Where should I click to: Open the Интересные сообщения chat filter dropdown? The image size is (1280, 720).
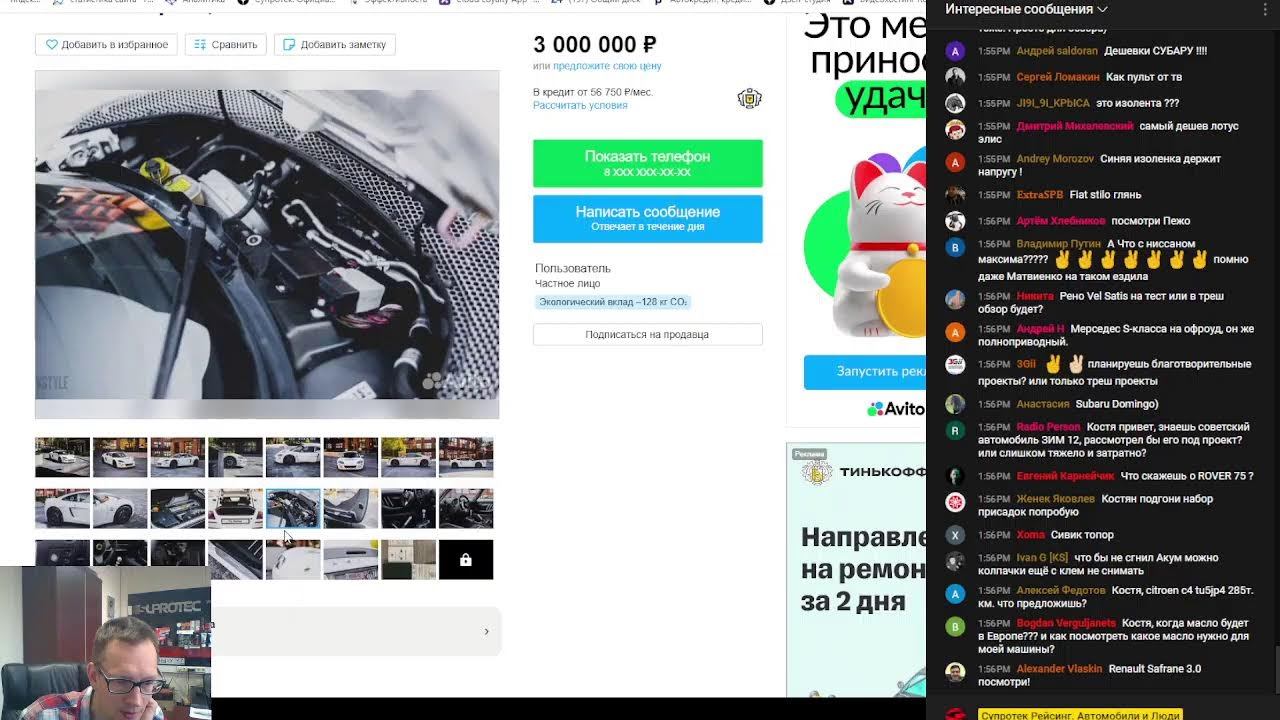tap(1026, 9)
